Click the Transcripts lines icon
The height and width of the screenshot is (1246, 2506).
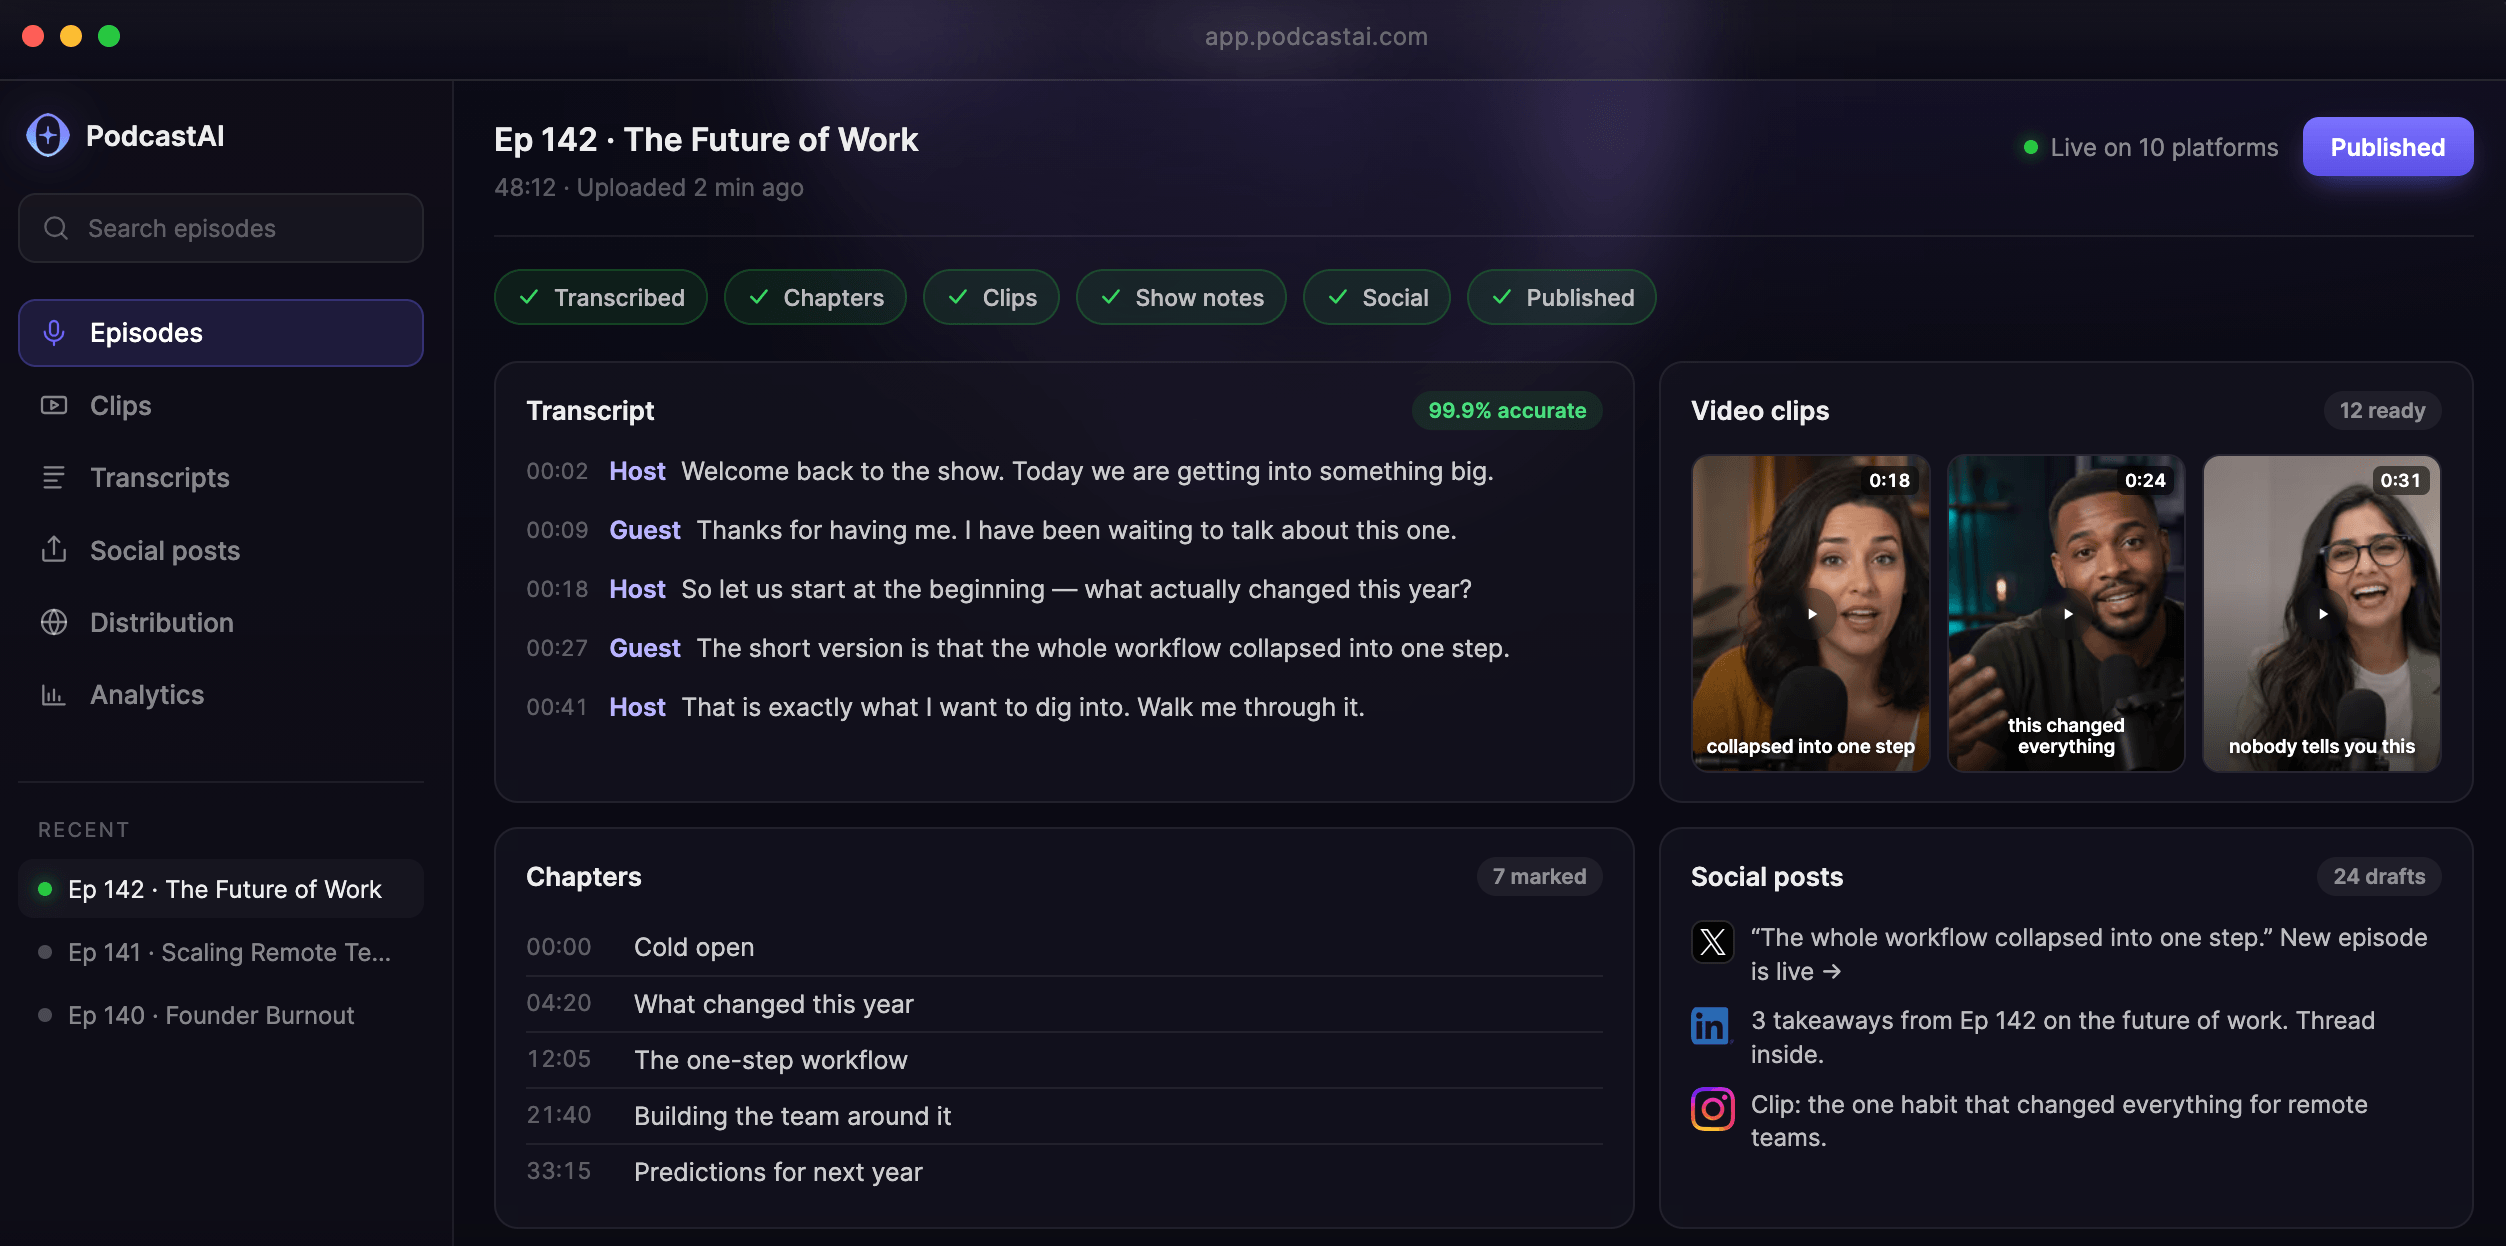tap(54, 478)
